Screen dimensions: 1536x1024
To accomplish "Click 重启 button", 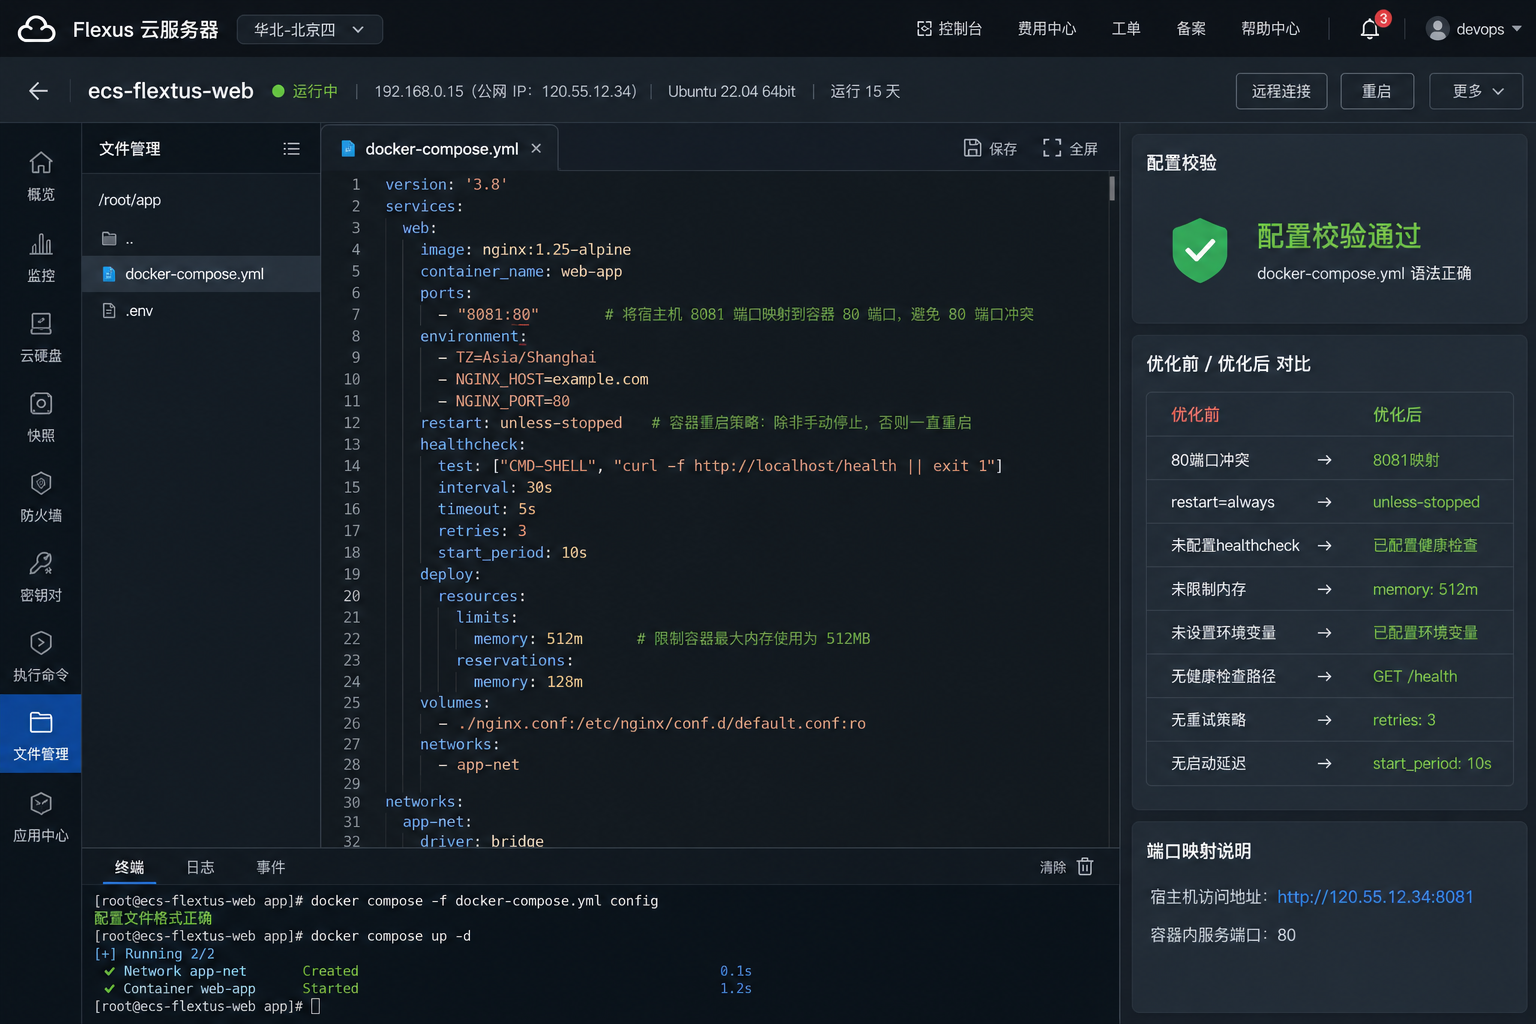I will [x=1377, y=91].
